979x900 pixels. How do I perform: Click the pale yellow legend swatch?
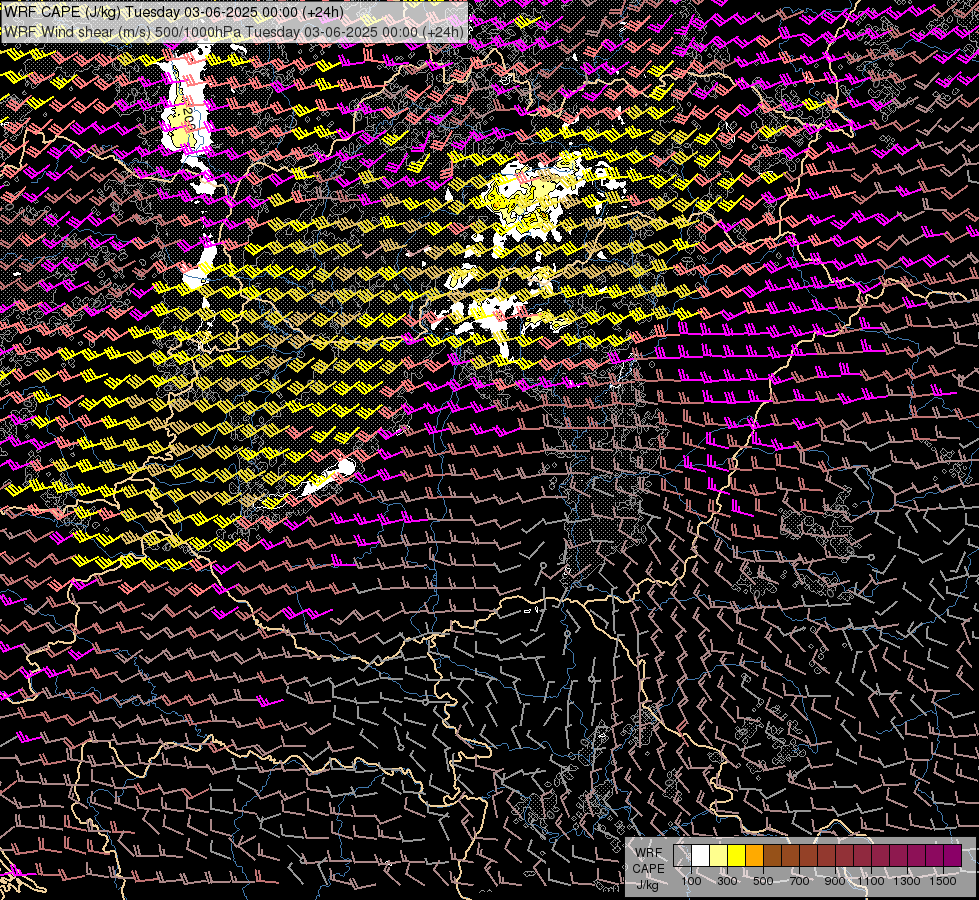coord(719,856)
